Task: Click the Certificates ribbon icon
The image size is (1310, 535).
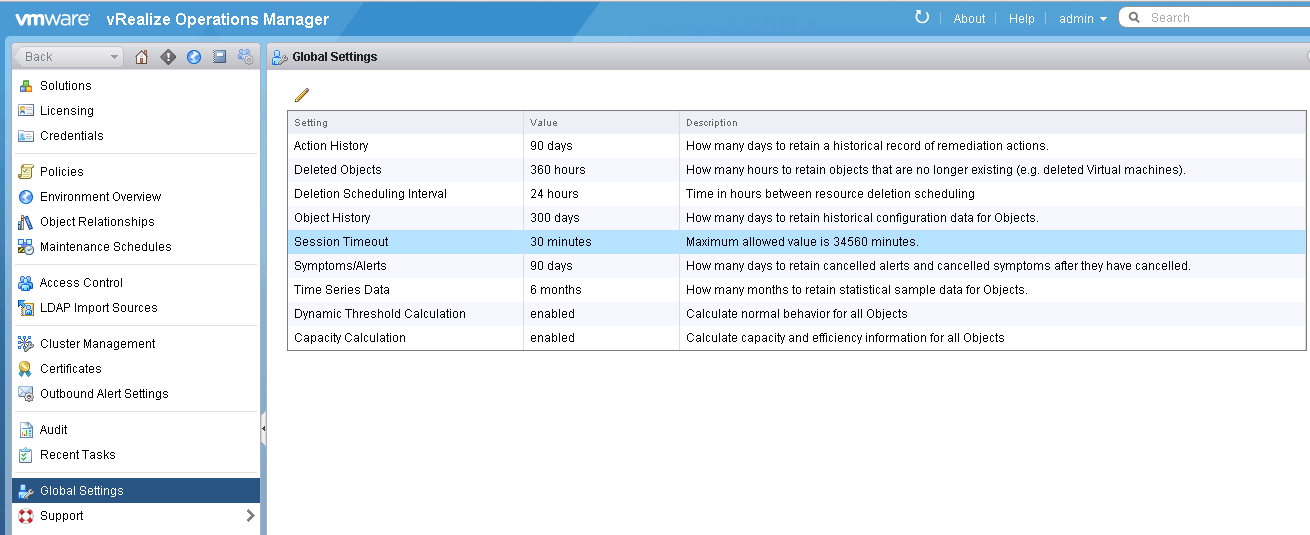Action: (26, 369)
